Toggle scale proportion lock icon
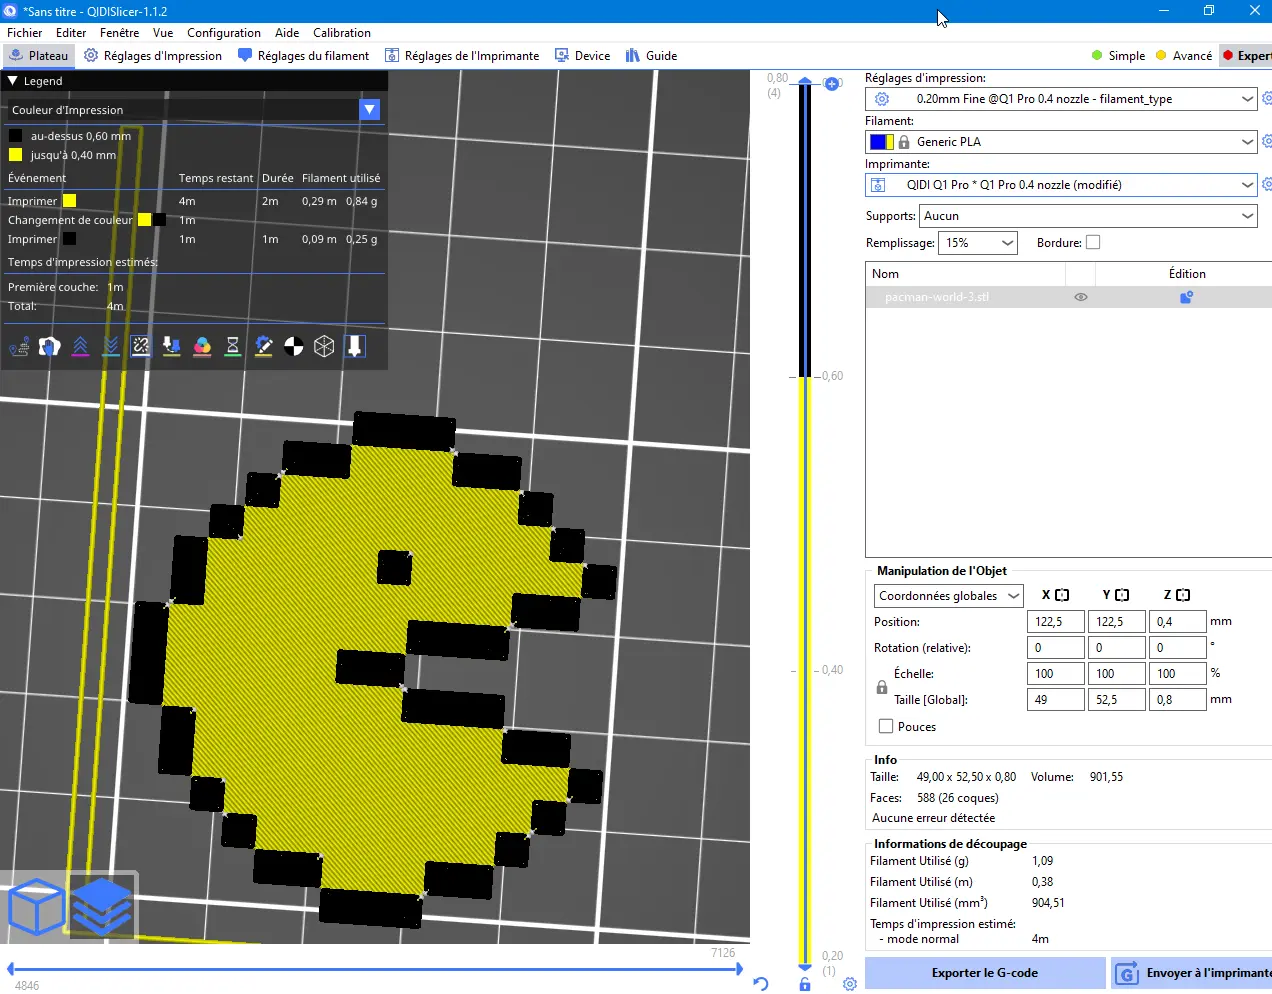The image size is (1272, 994). click(882, 687)
